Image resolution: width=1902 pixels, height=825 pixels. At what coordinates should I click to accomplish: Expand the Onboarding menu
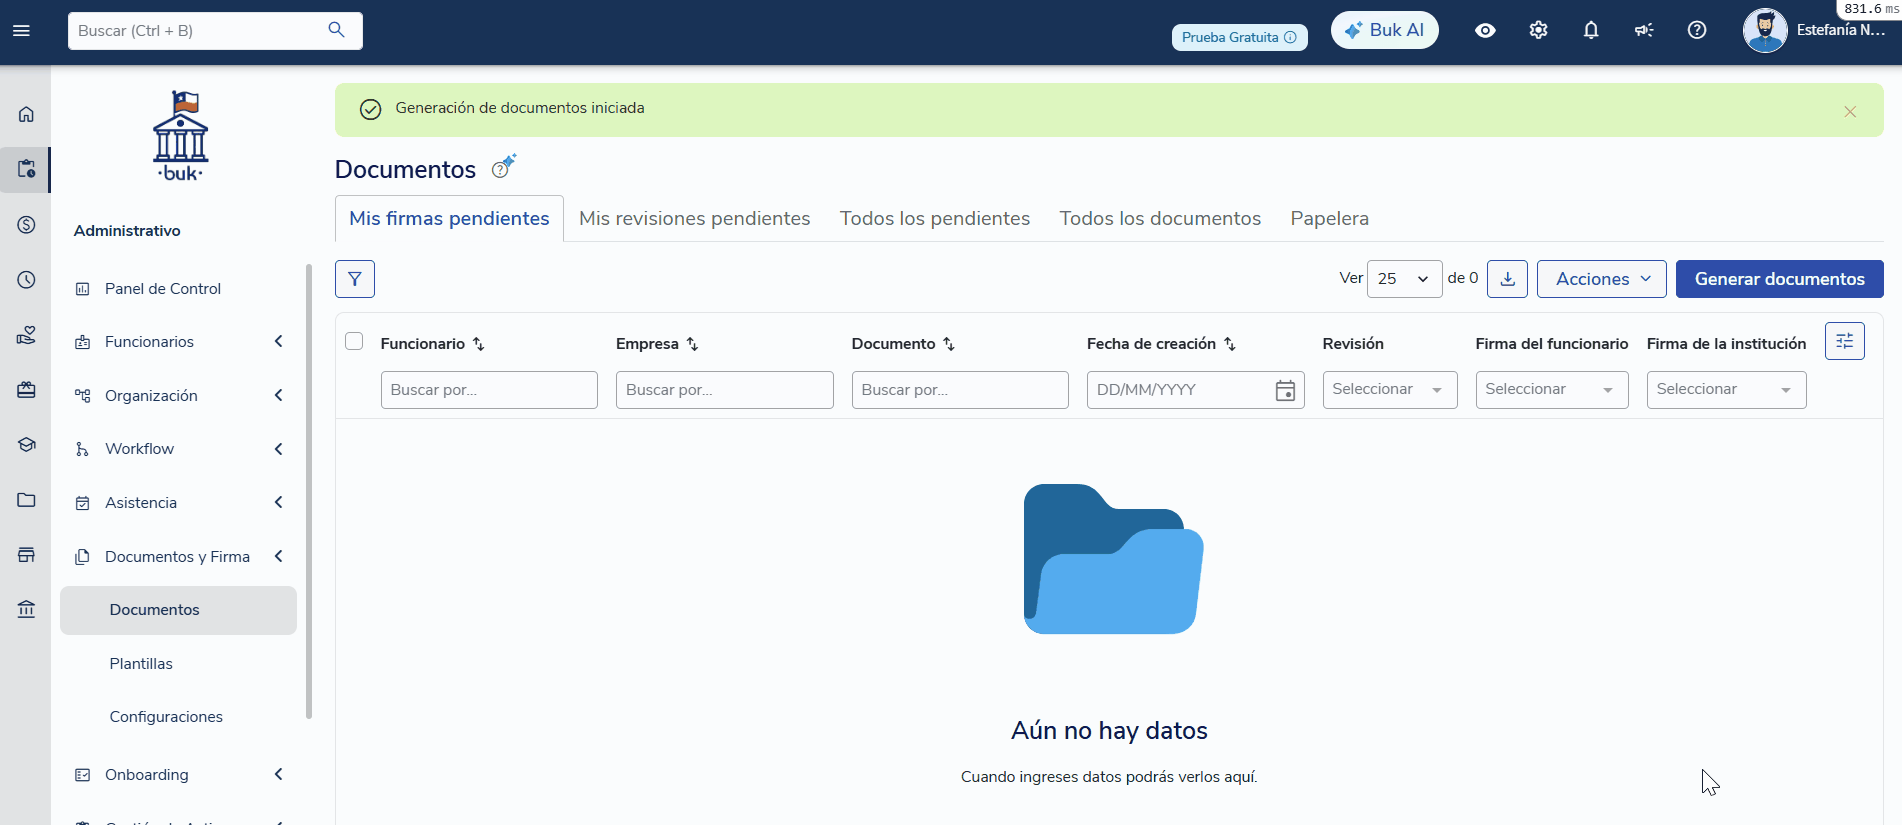tap(179, 775)
